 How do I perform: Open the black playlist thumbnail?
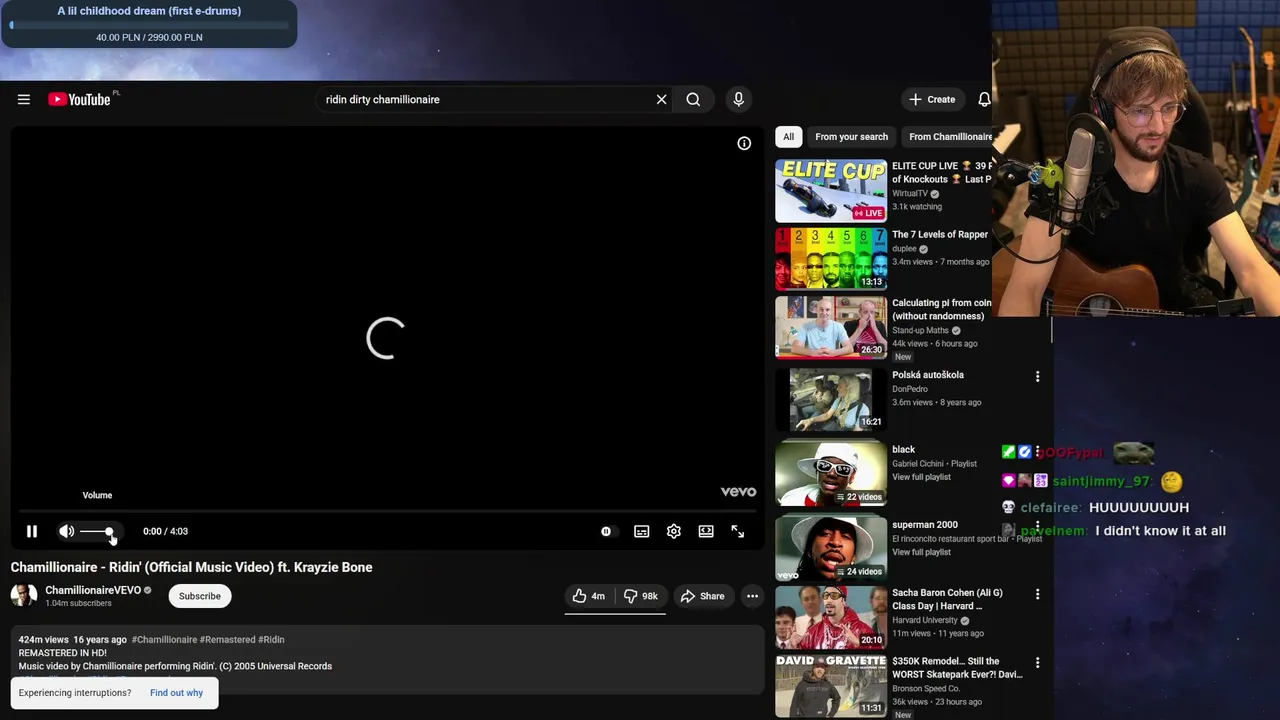pyautogui.click(x=831, y=474)
